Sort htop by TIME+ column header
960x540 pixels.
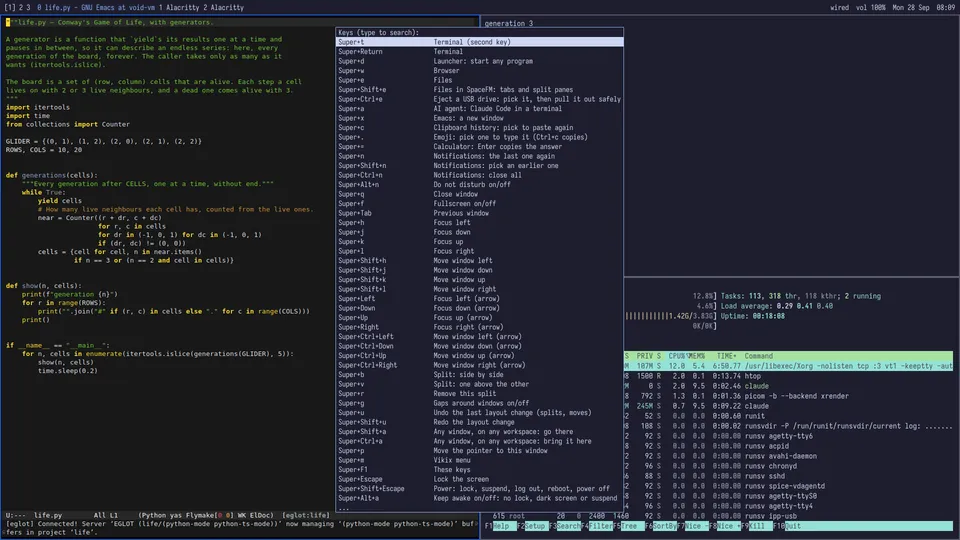726,356
